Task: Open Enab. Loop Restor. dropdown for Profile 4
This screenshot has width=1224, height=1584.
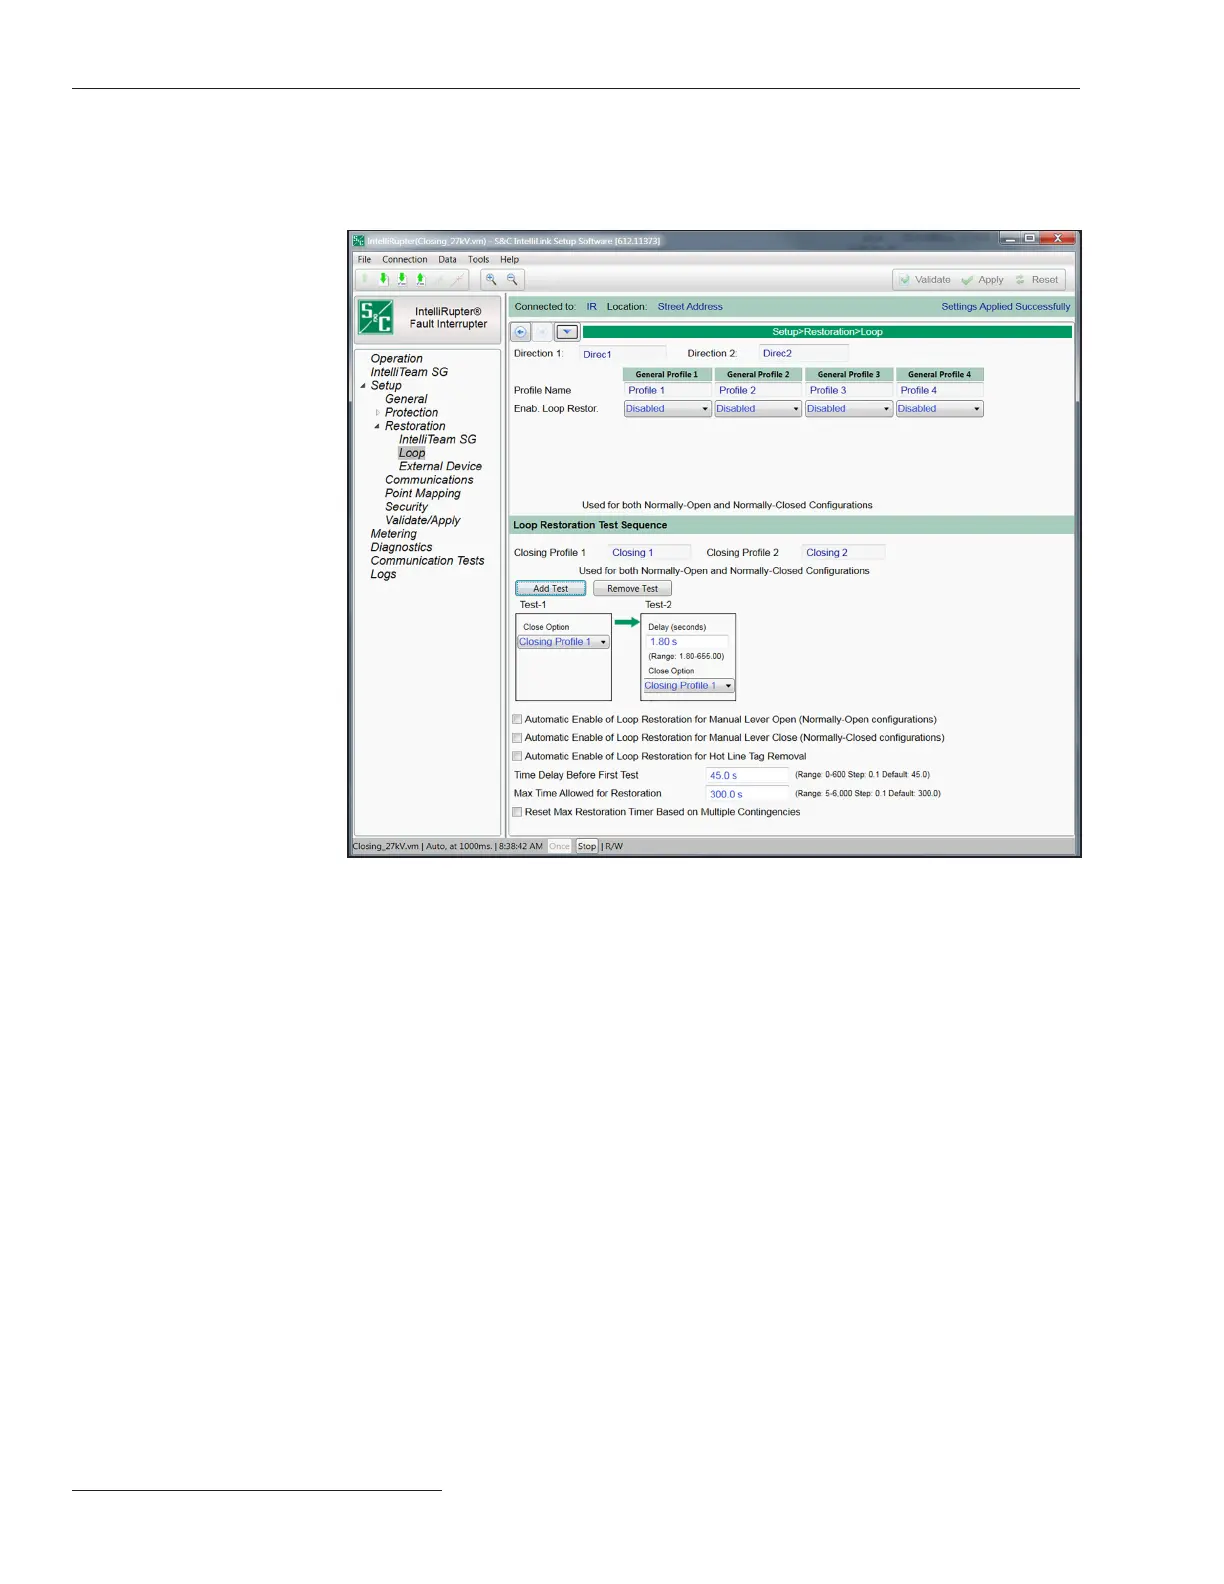Action: (x=939, y=409)
